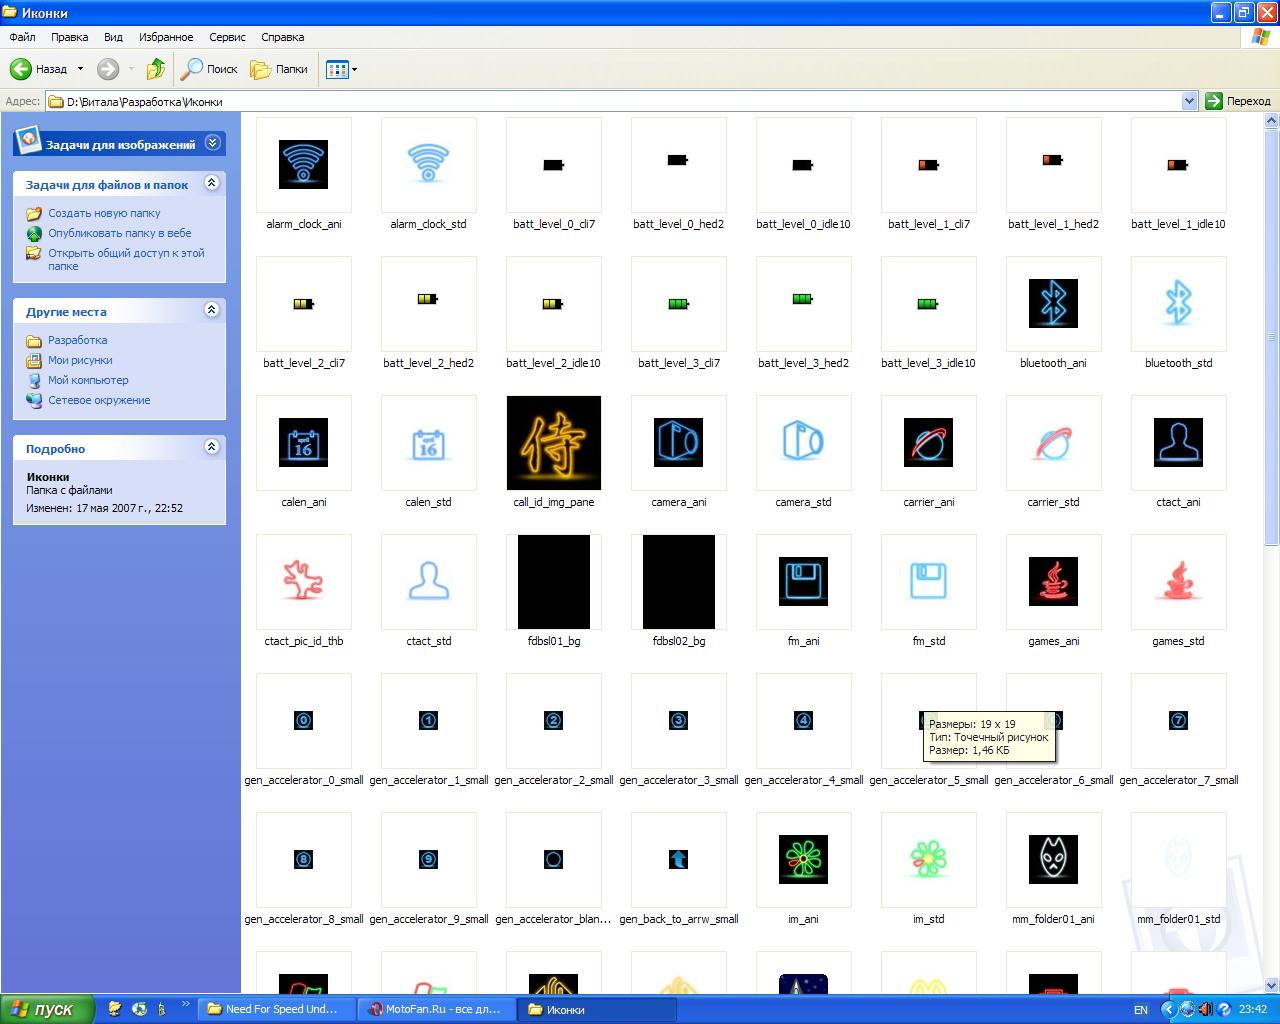Select the fm_std floppy disk icon
The height and width of the screenshot is (1024, 1280).
point(929,582)
